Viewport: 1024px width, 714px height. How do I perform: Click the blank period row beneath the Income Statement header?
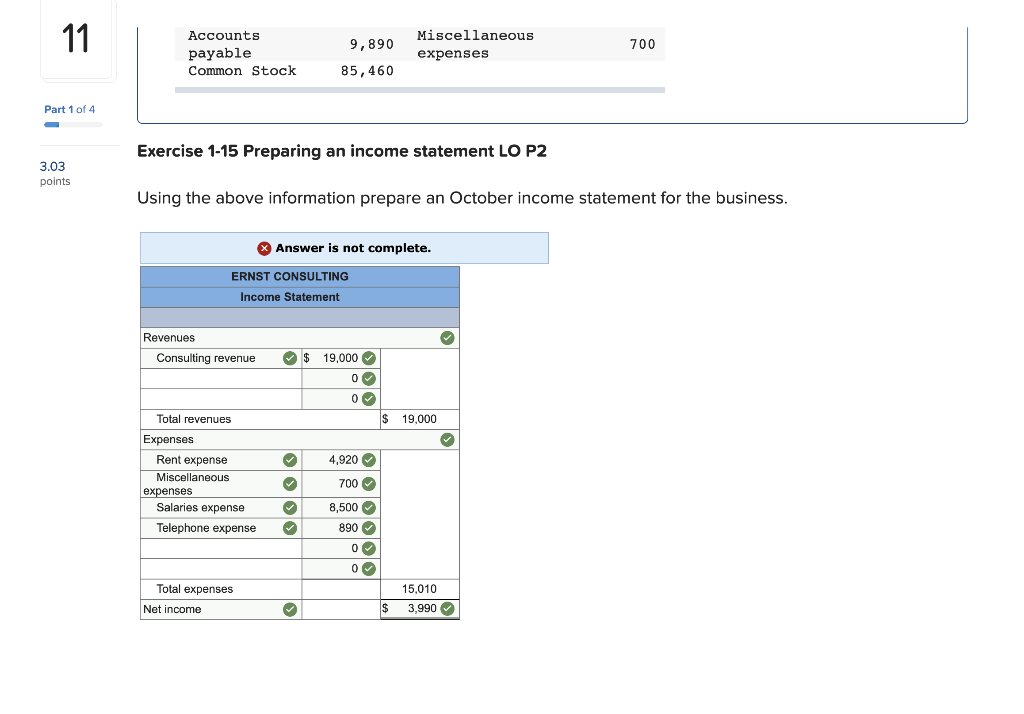tap(300, 317)
